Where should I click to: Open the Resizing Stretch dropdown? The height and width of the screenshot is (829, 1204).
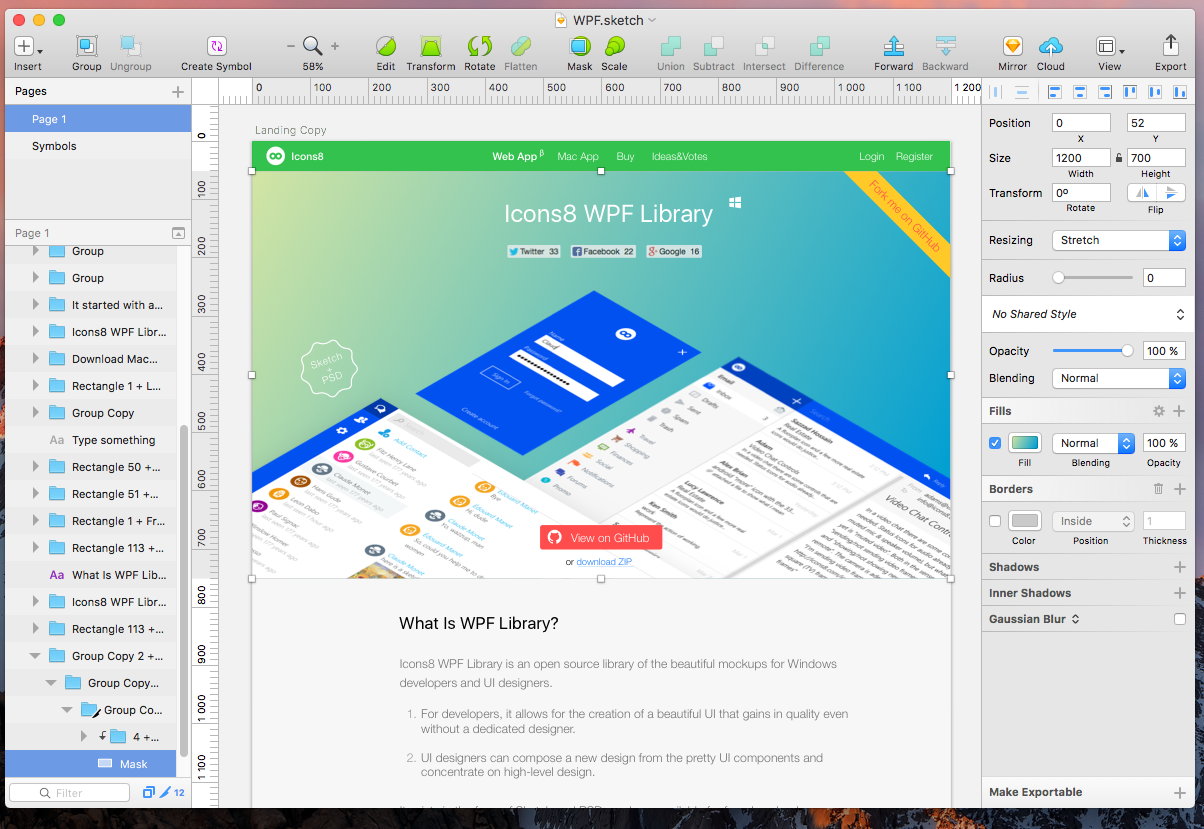click(x=1119, y=240)
